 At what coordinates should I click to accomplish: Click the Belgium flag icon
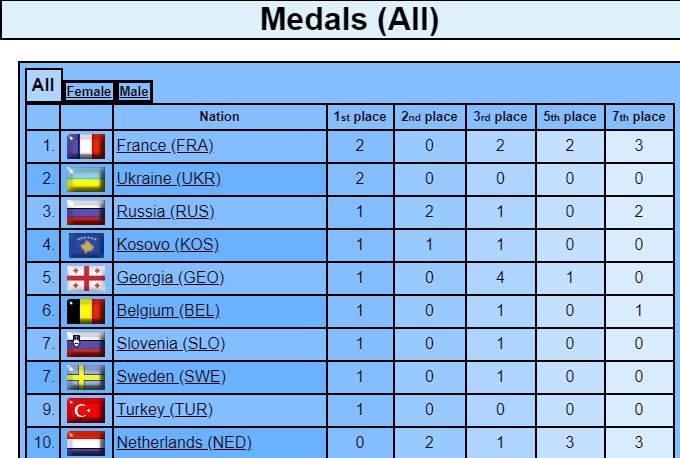86,311
